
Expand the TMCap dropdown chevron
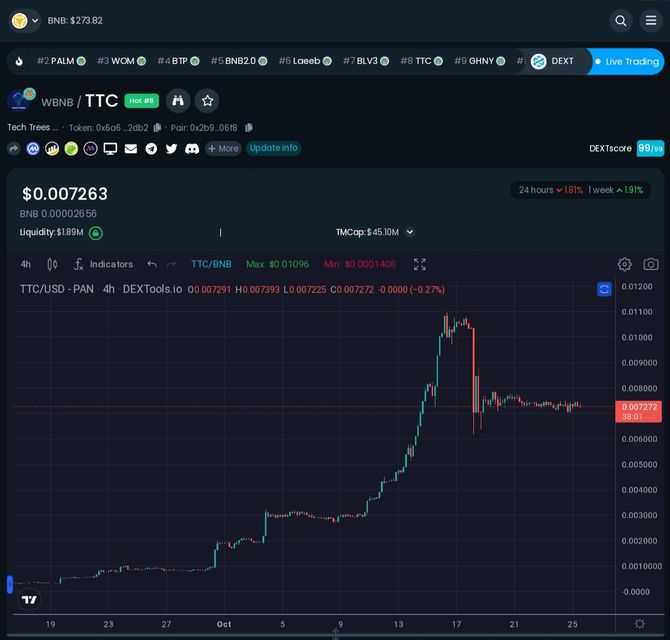409,232
